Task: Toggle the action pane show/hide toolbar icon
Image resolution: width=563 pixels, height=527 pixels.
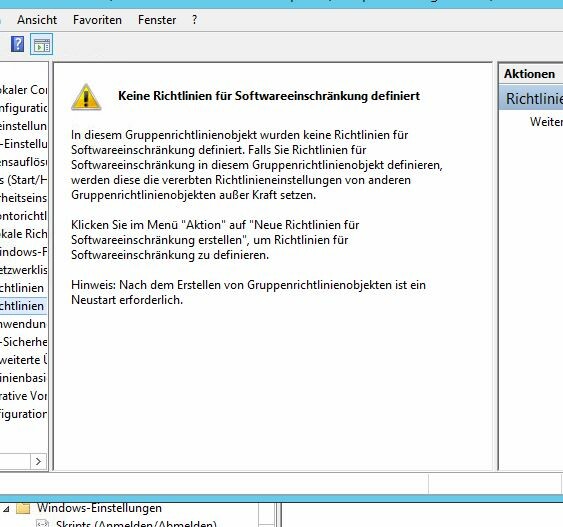Action: click(42, 44)
